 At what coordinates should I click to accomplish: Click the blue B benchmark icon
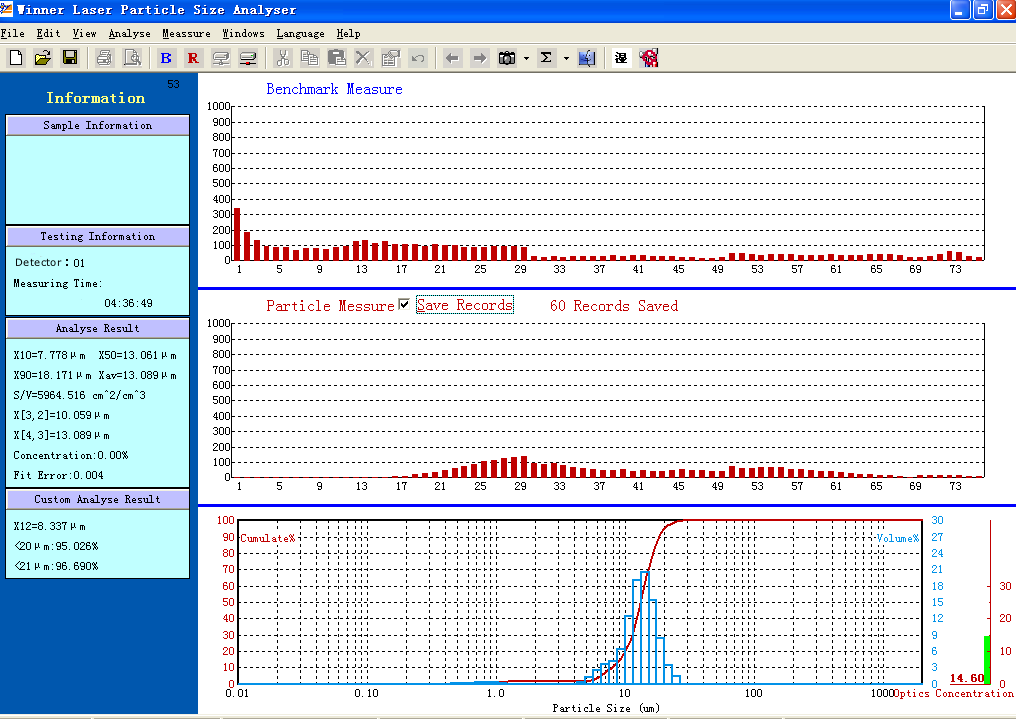point(165,57)
